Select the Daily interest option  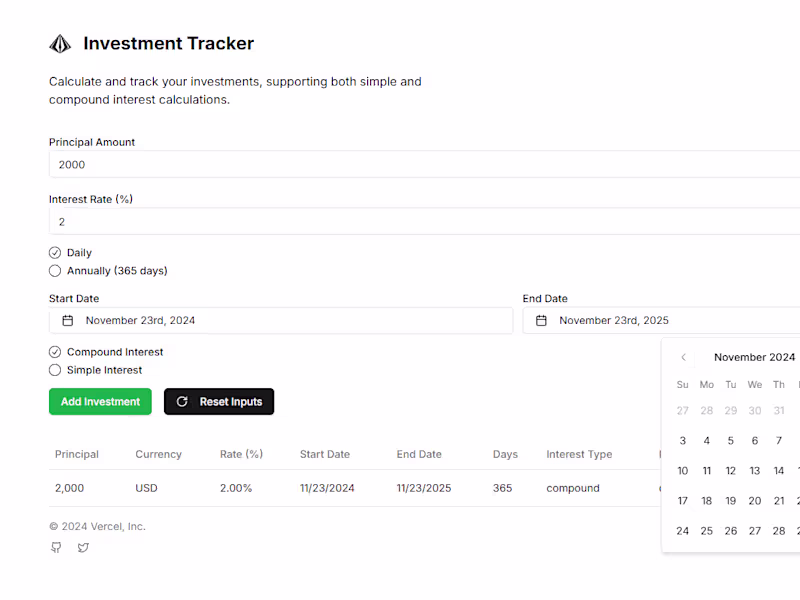pyautogui.click(x=55, y=252)
